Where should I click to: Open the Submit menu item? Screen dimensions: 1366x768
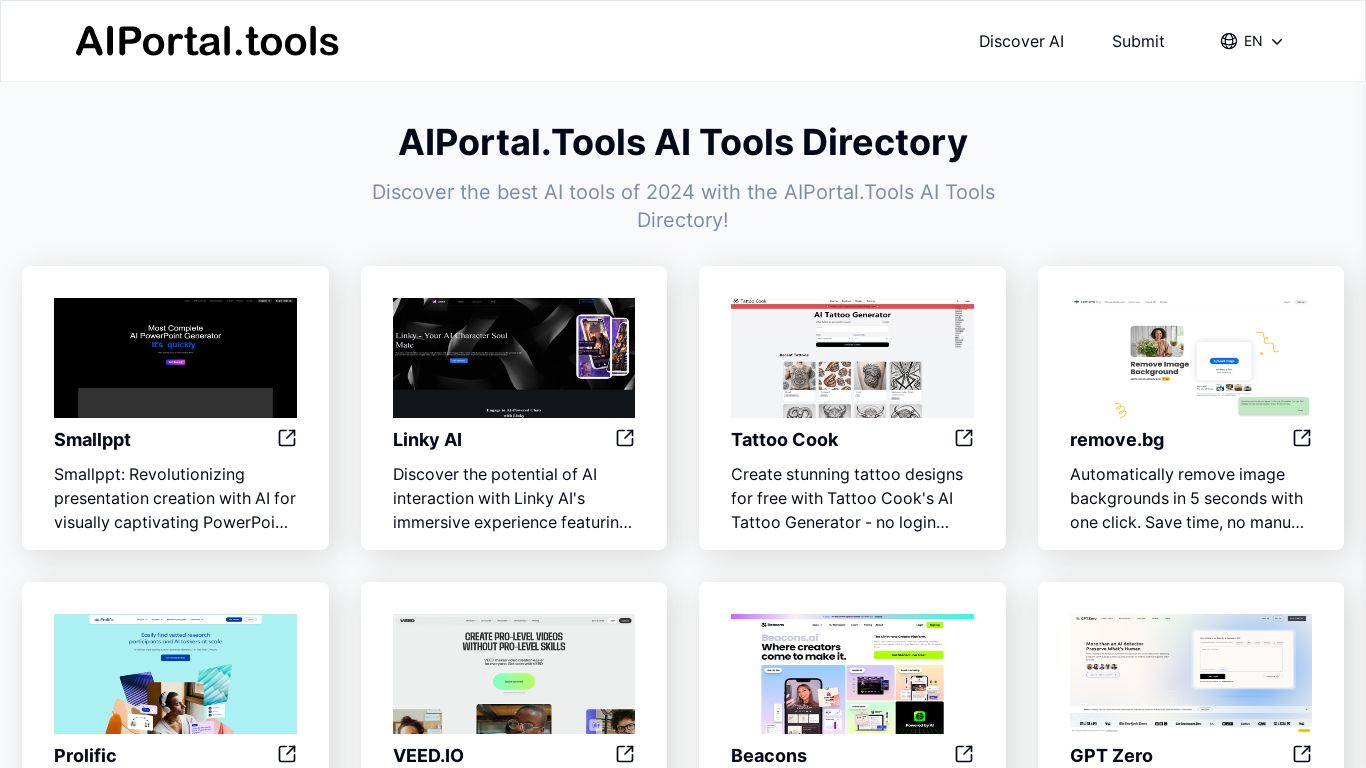1138,41
